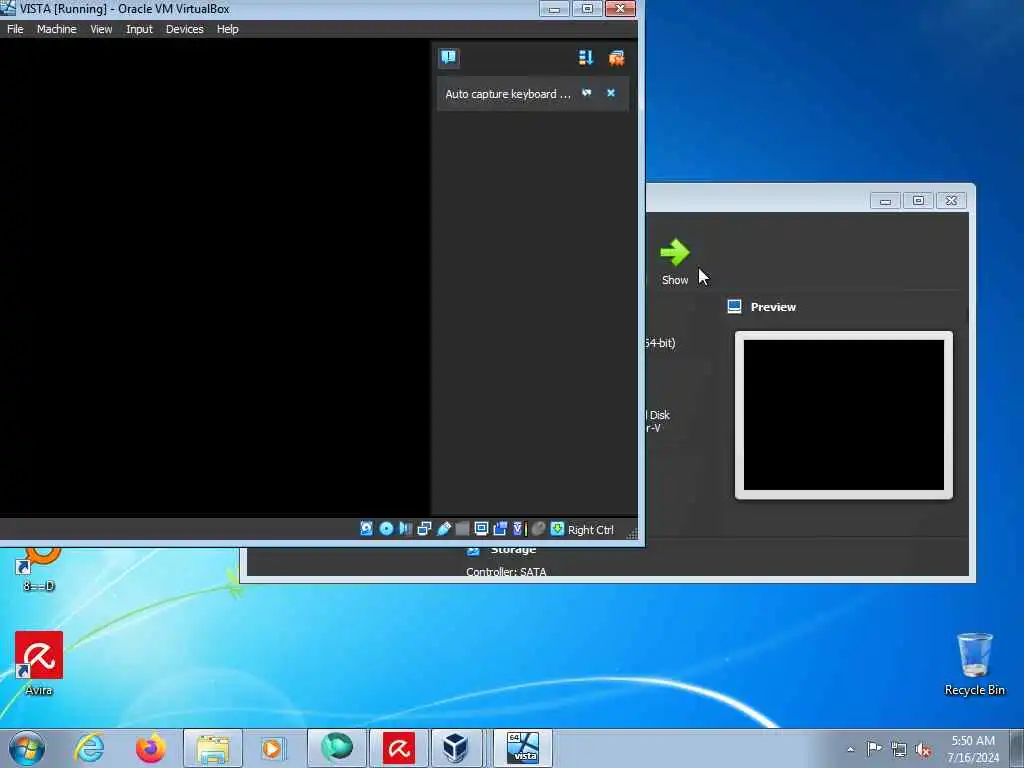
Task: Maximize the VirtualBox Manager window
Action: tap(918, 200)
